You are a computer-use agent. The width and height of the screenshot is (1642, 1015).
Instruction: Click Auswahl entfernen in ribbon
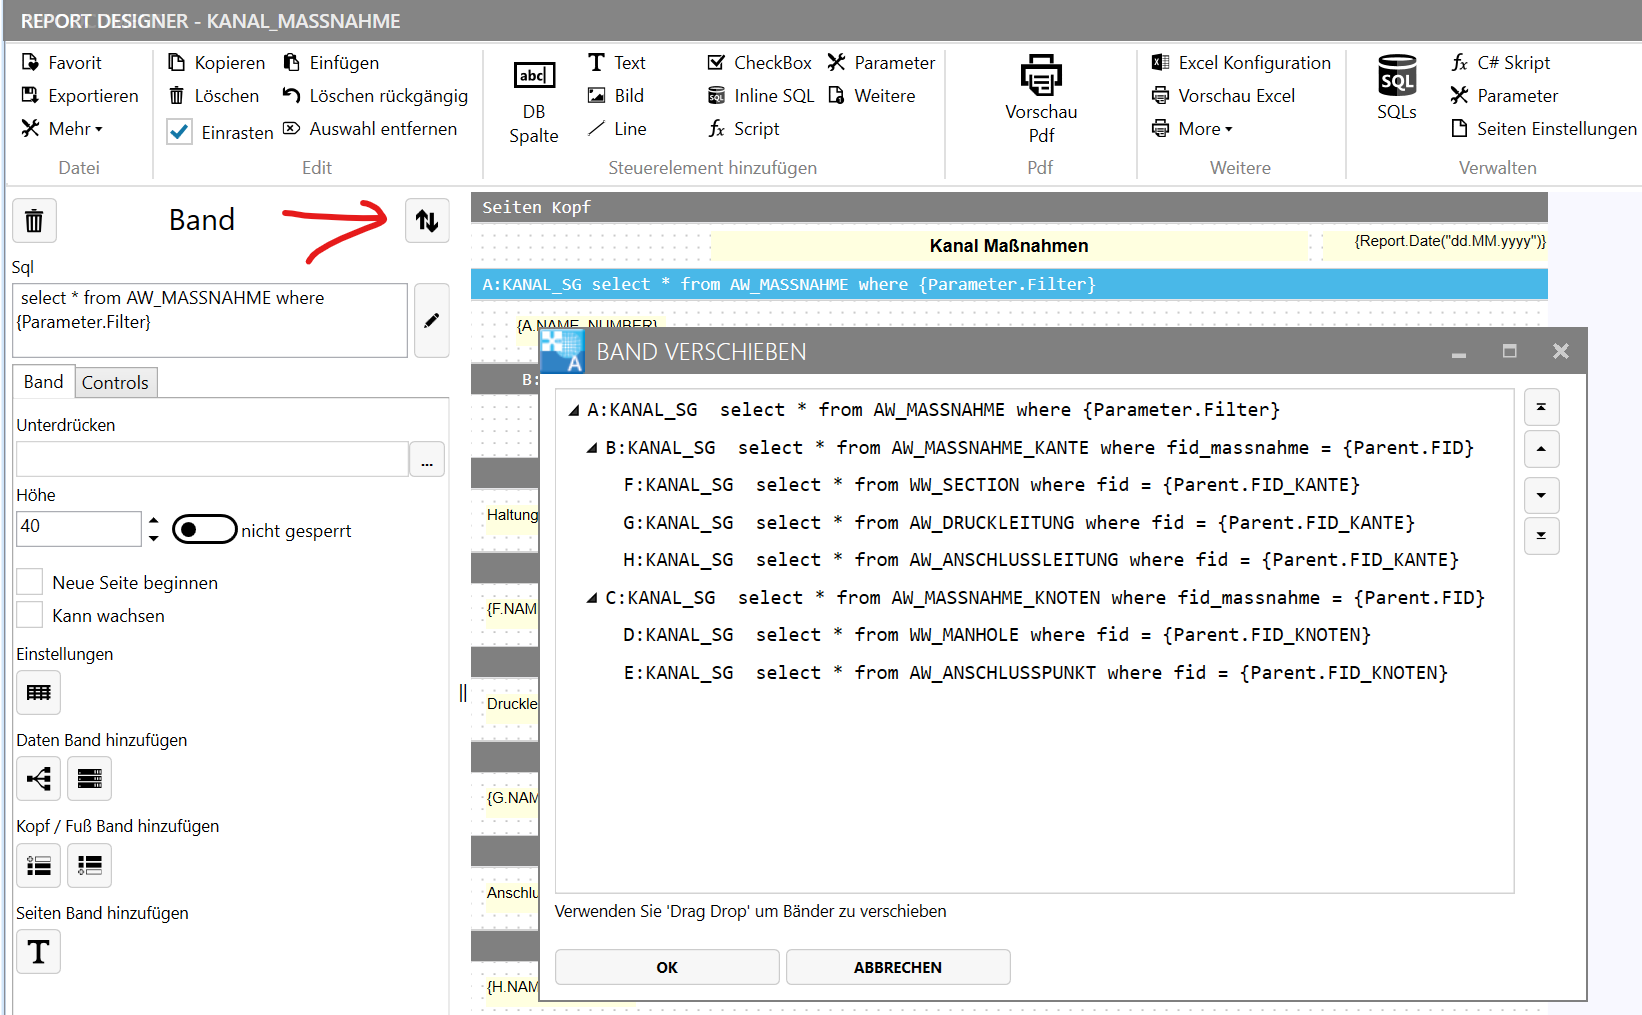pos(370,128)
